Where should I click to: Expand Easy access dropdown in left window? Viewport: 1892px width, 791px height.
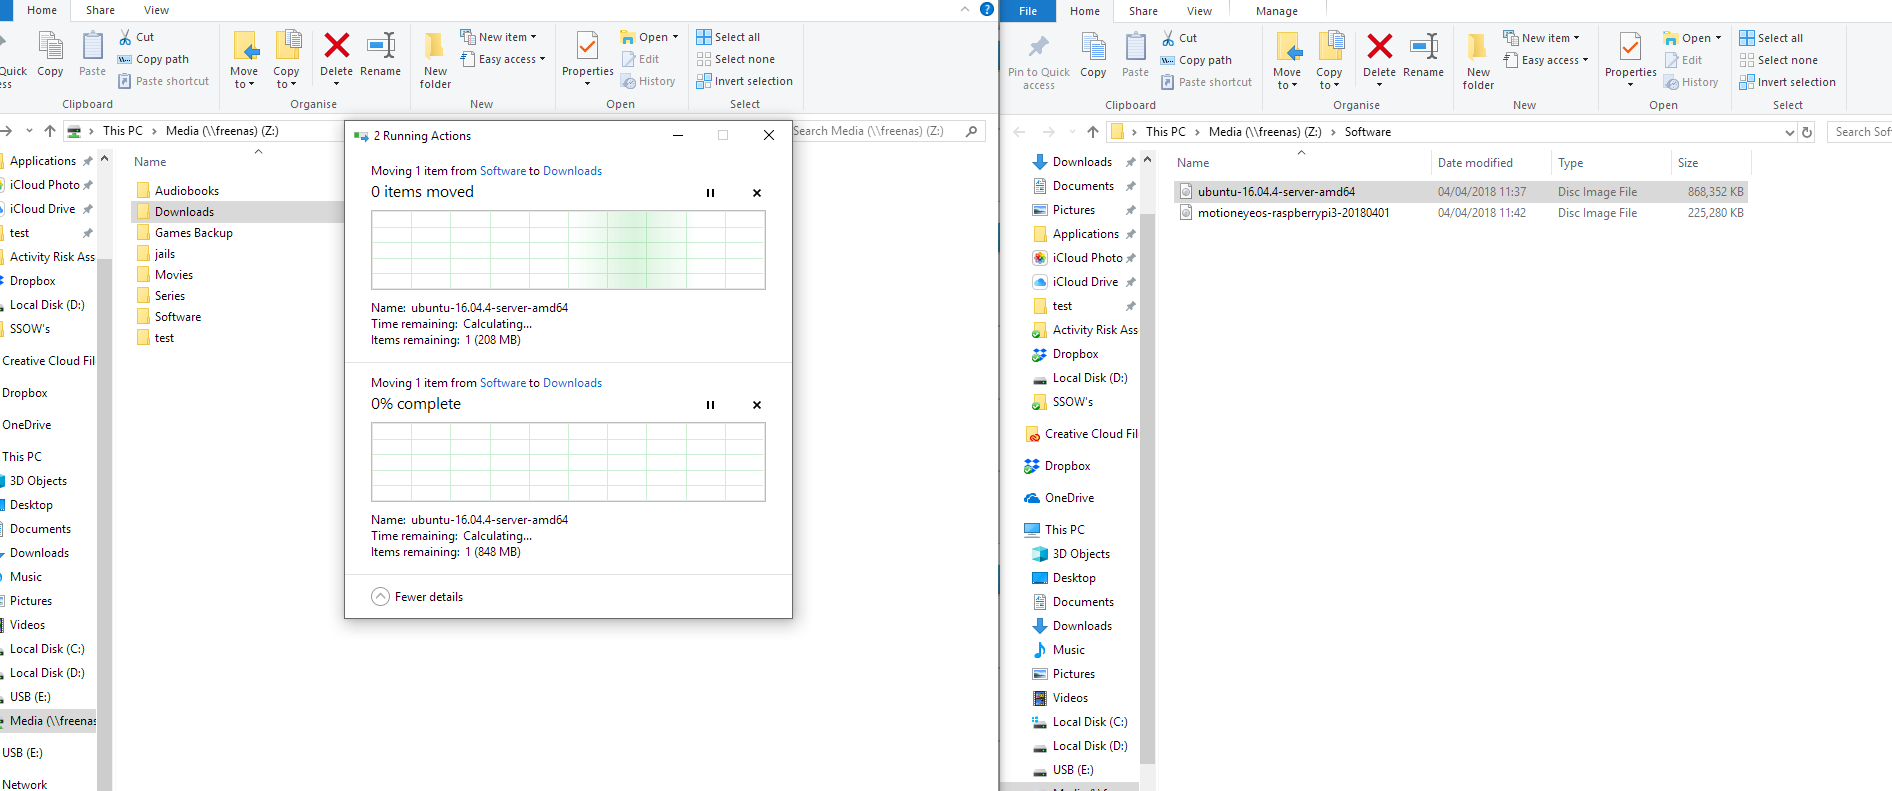coord(512,59)
